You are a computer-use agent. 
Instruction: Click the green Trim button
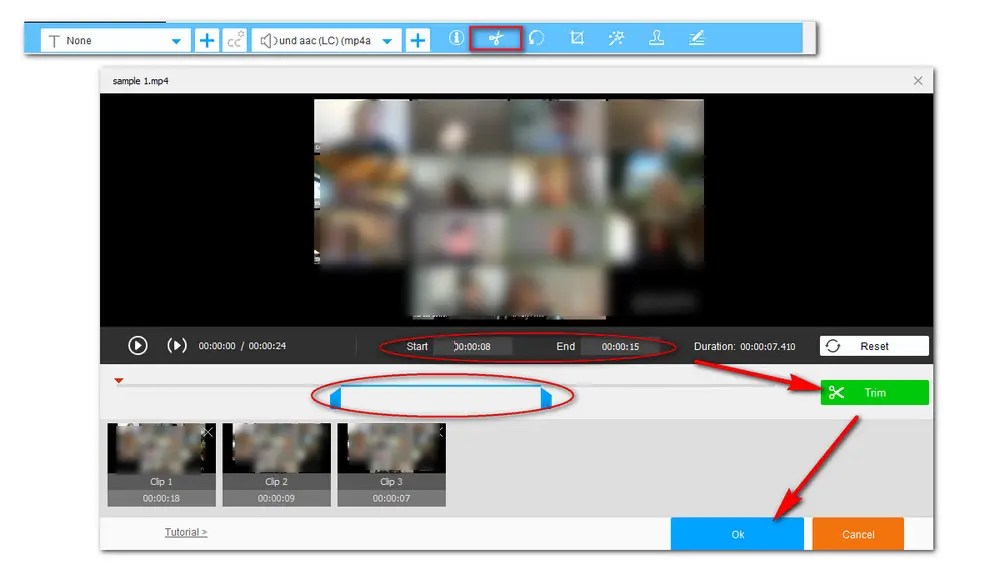tap(874, 392)
